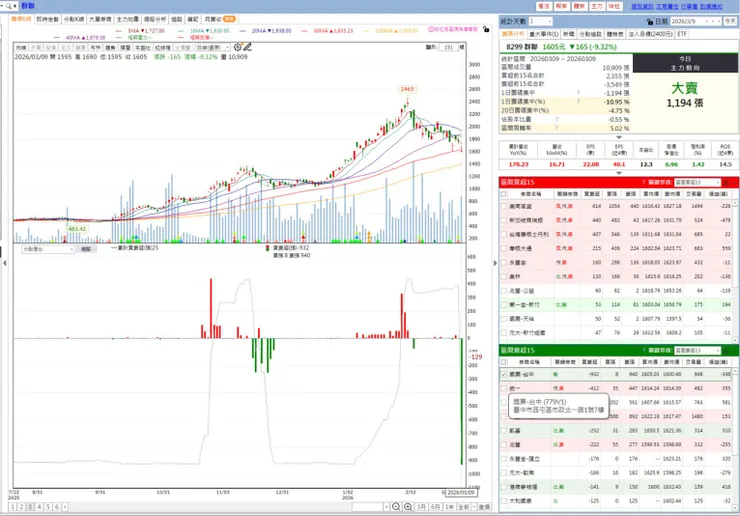Click the red icon in 區間買超15 header
This screenshot has width=740, height=516.
click(x=726, y=182)
